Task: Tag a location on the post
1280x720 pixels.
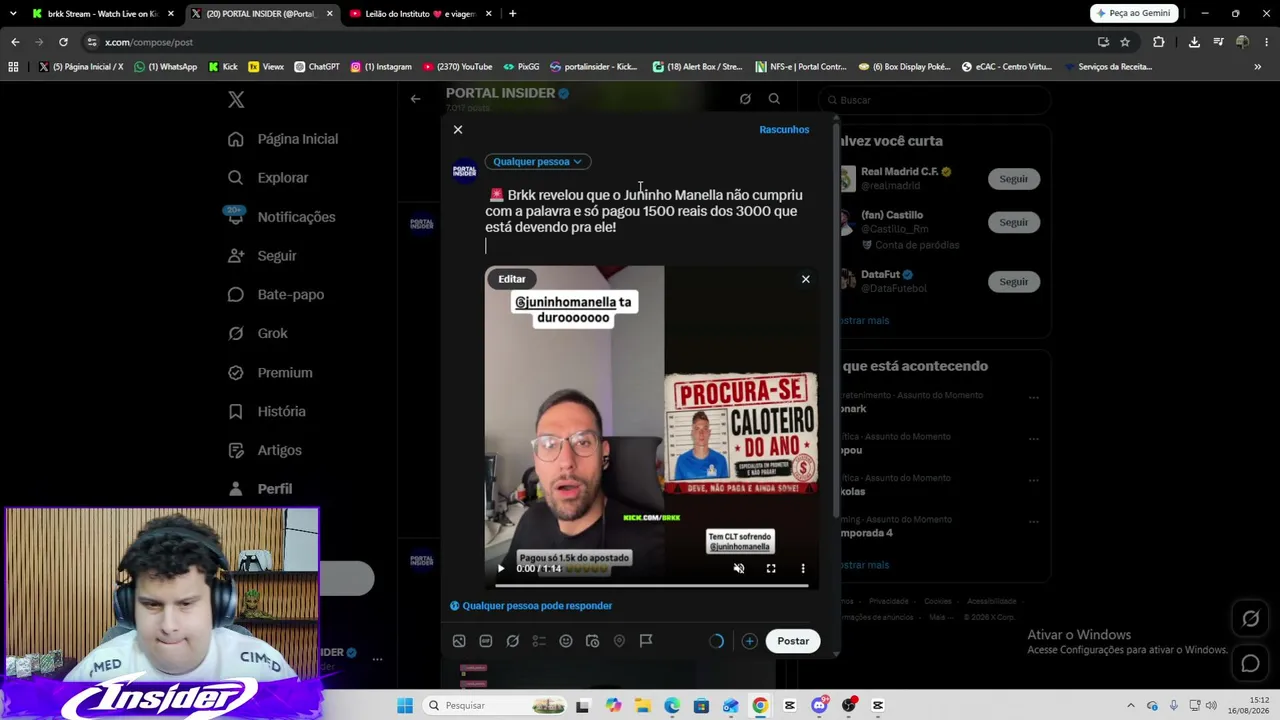Action: 619,641
